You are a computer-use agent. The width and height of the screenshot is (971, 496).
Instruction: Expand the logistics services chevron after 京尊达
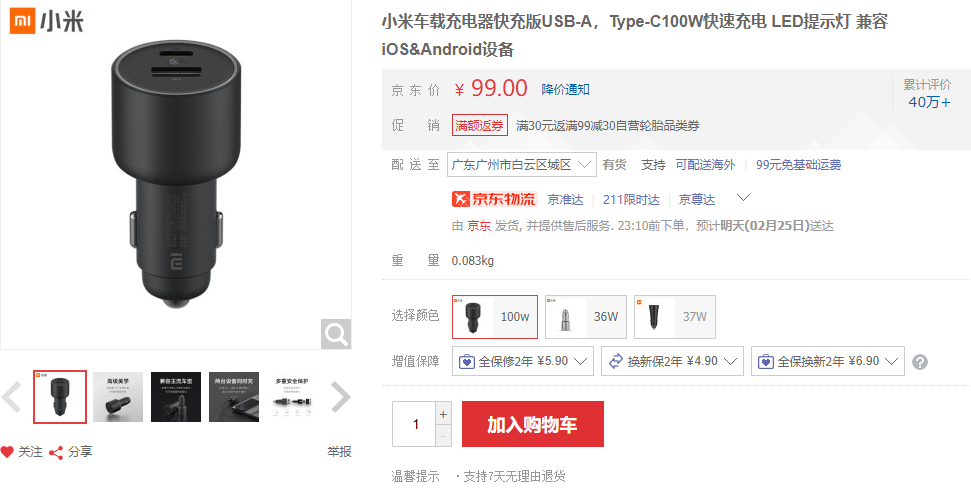[744, 198]
